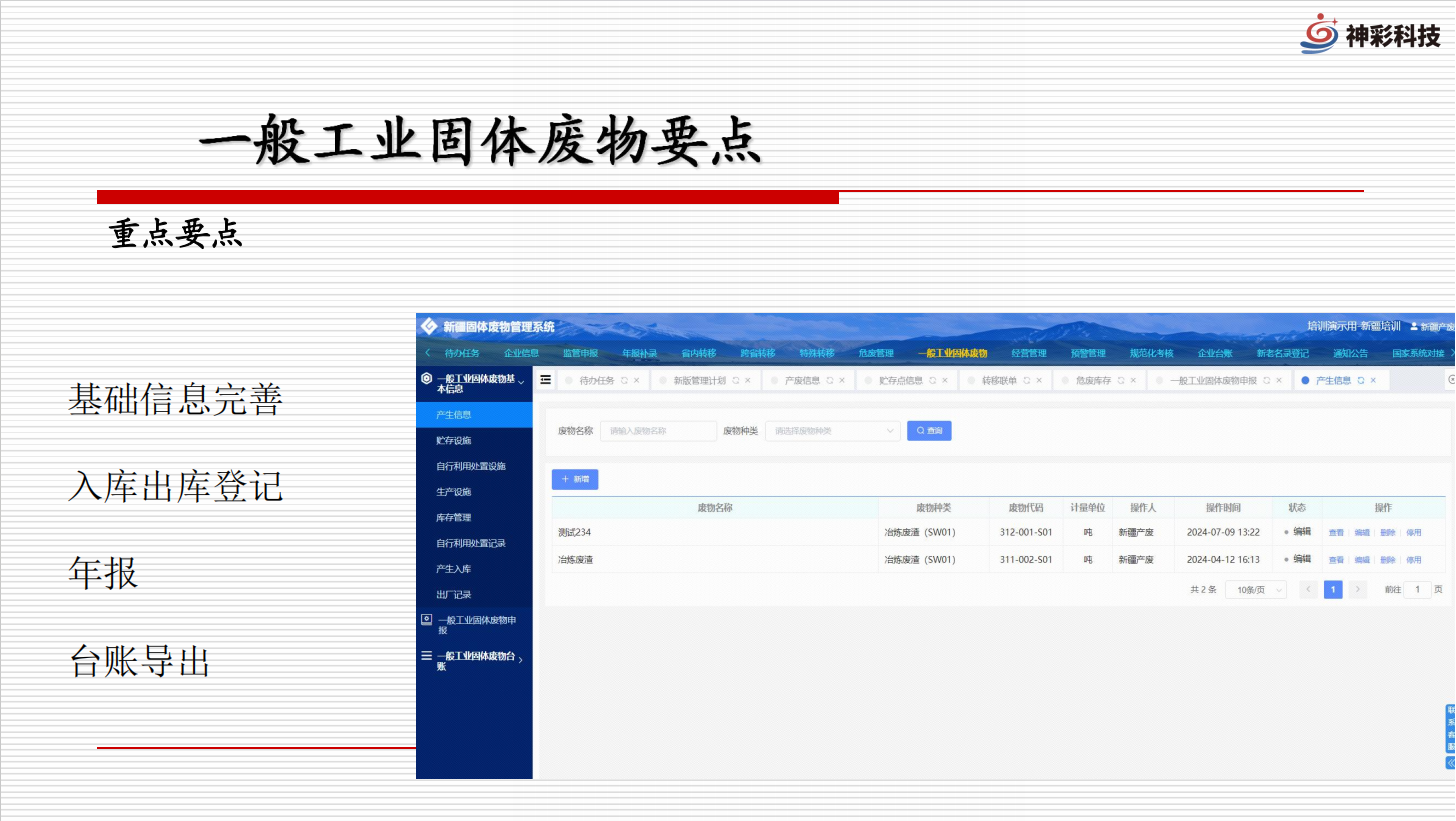This screenshot has height=821, width=1456.
Task: Collapse 一般工业固体废物基本信息 sidebar section
Action: pos(521,381)
